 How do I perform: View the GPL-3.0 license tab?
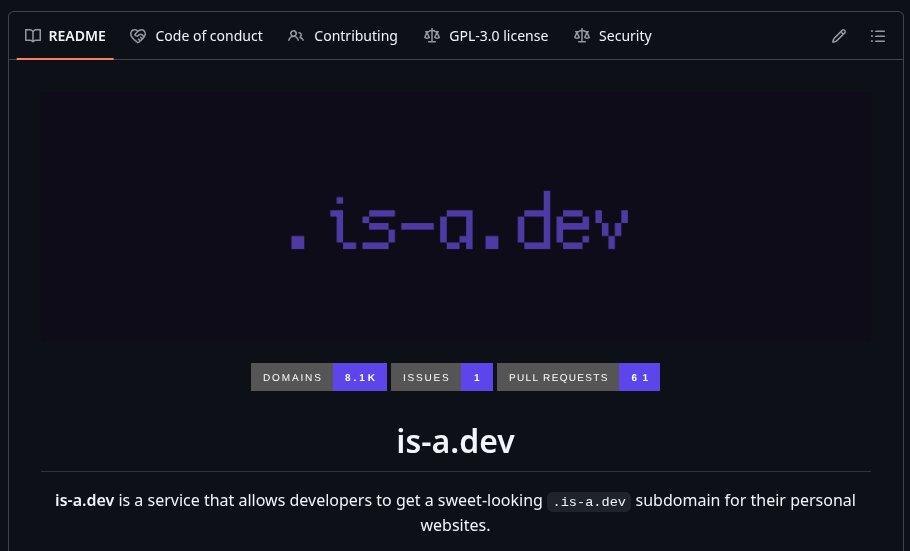tap(486, 36)
